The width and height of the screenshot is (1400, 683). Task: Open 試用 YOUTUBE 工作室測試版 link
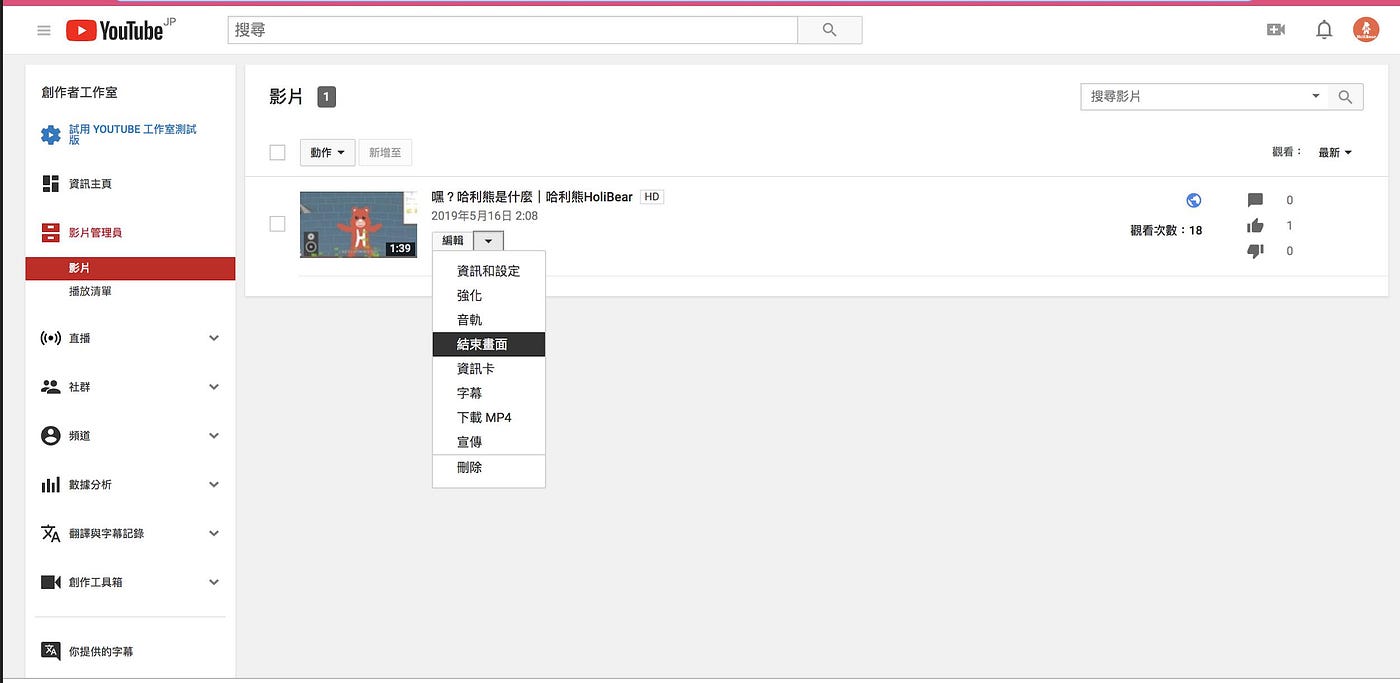click(x=132, y=135)
